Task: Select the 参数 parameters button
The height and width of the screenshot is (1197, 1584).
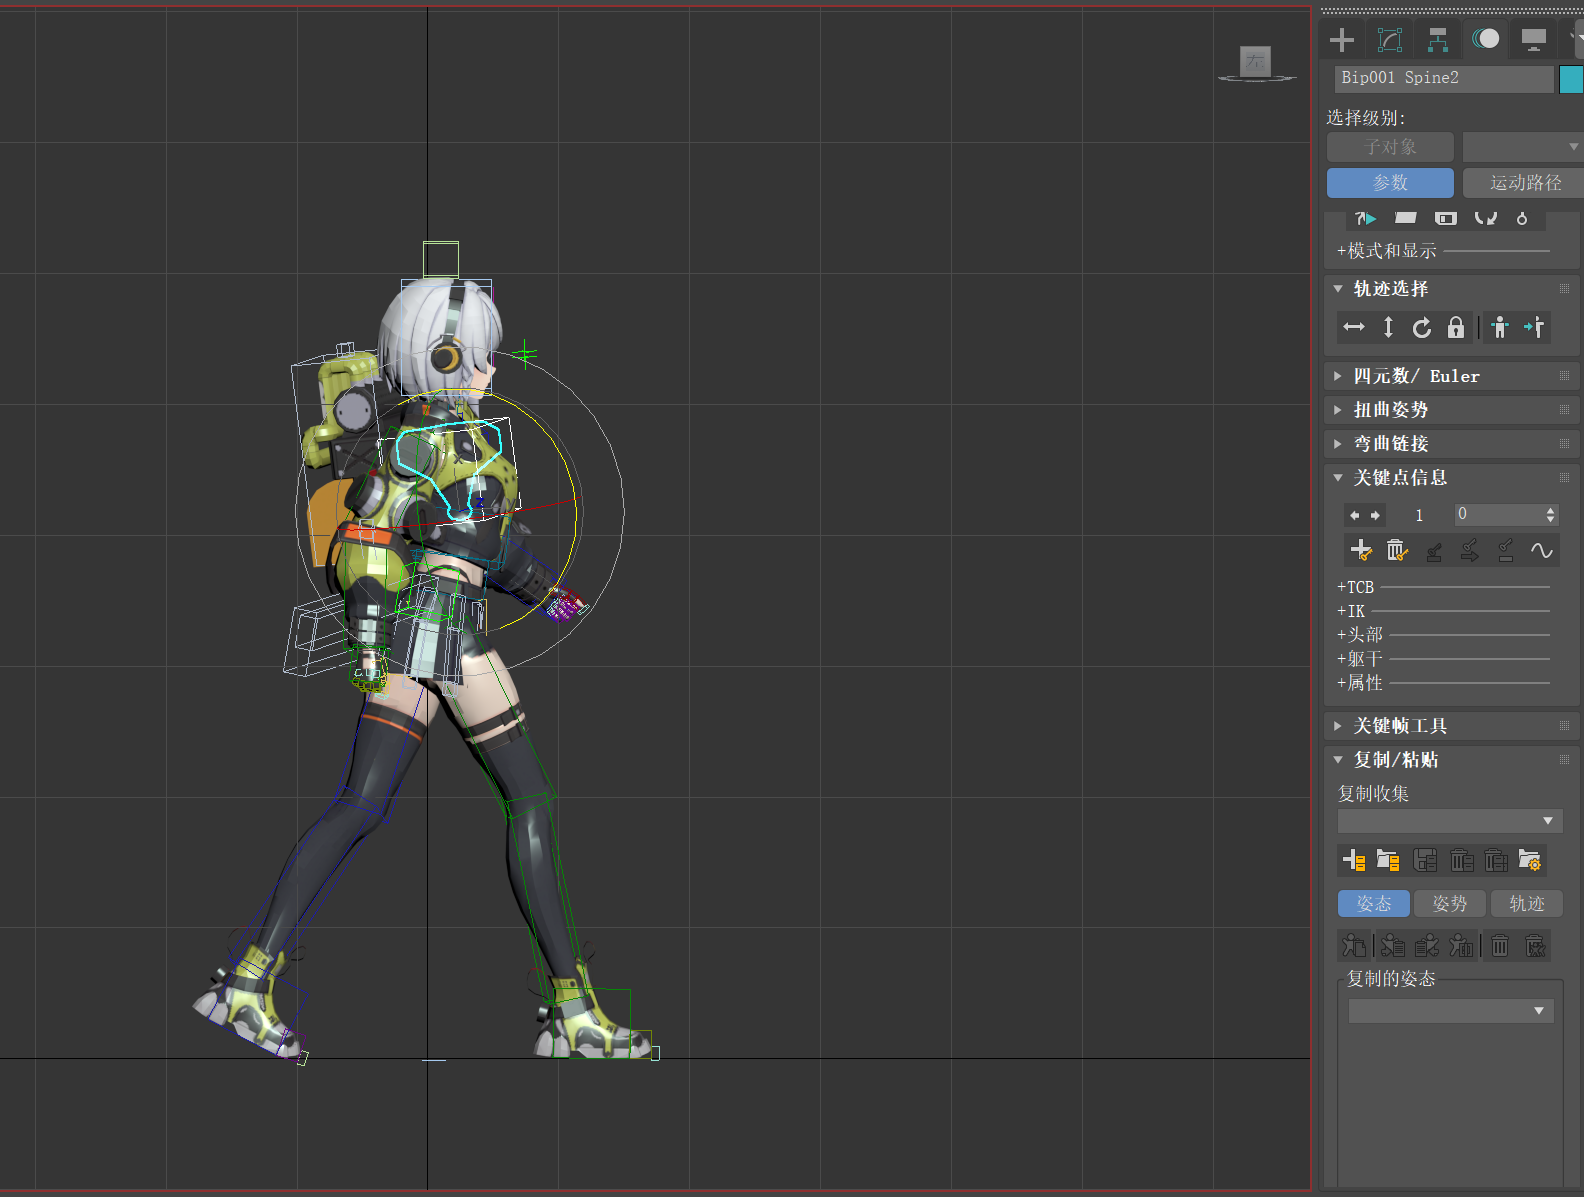Action: (1390, 183)
